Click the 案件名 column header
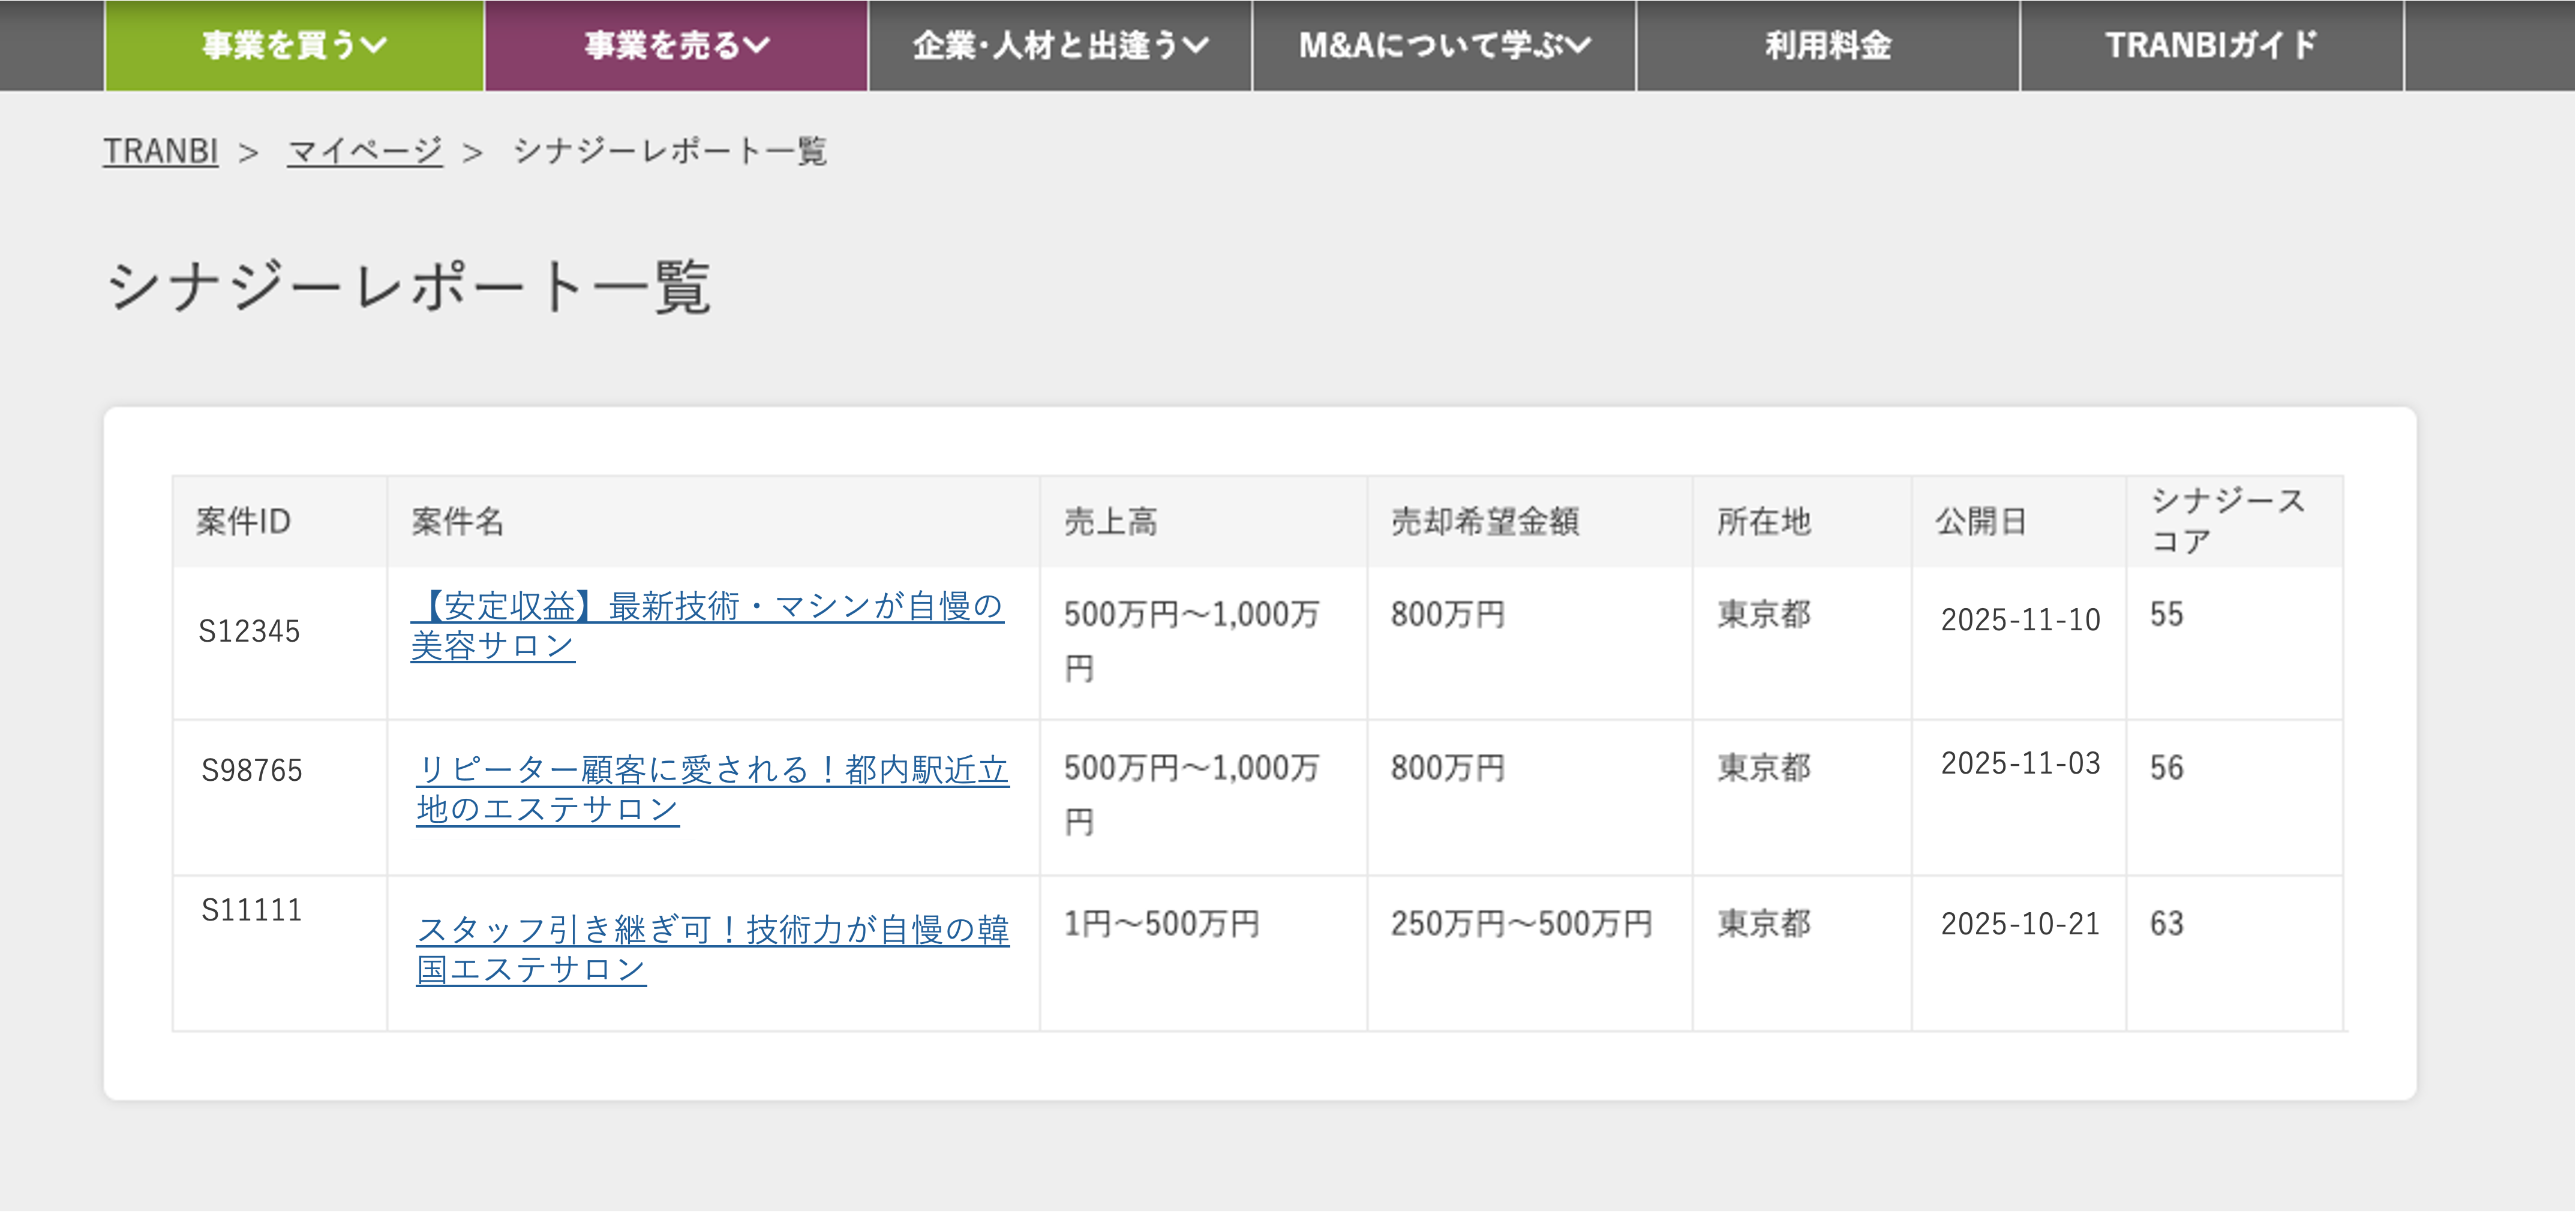 coord(457,521)
